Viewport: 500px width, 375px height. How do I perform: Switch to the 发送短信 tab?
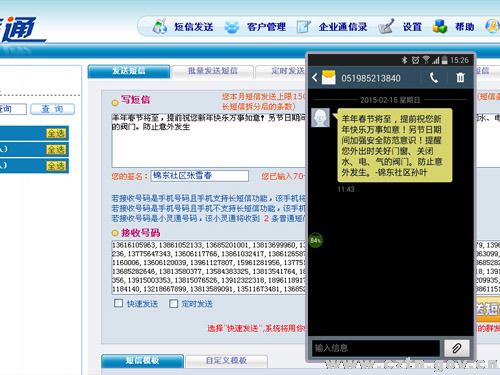point(129,71)
